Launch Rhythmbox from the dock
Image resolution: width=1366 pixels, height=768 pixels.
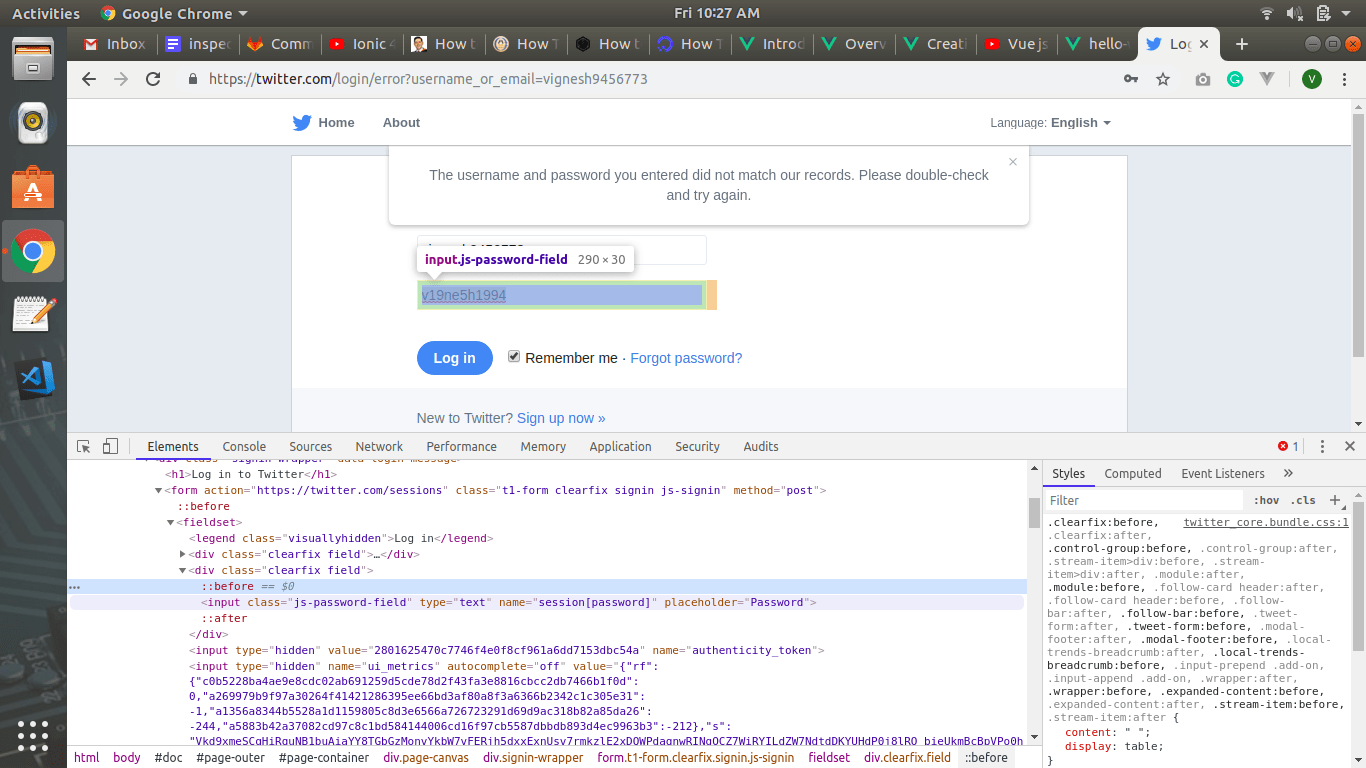pyautogui.click(x=33, y=122)
